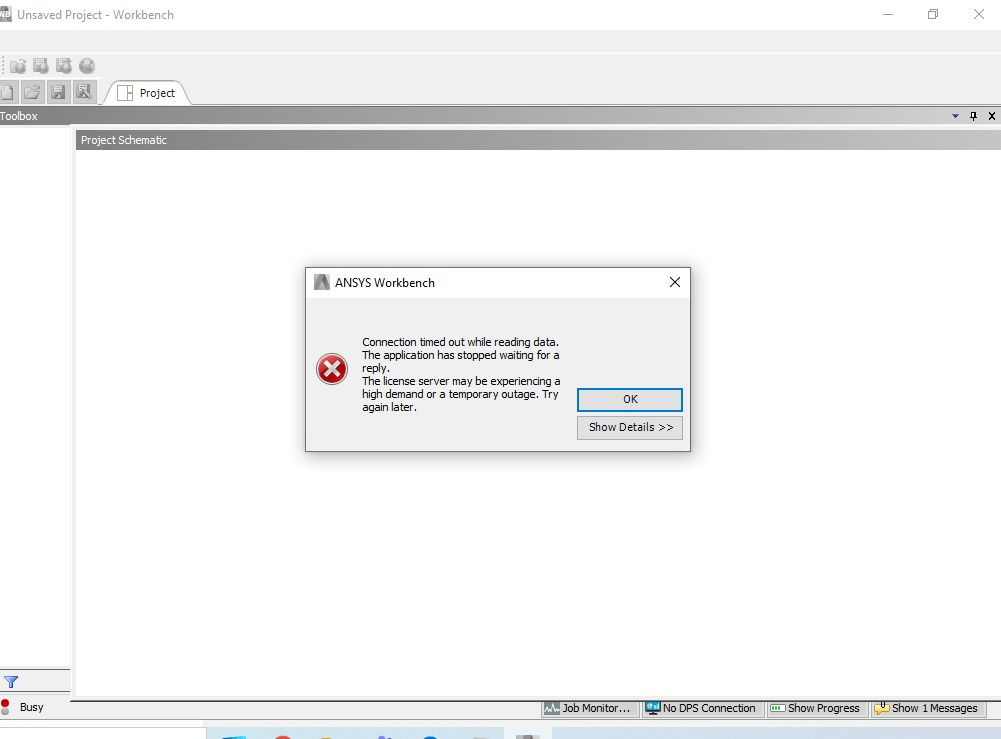Open the Toolbox panel dropdown arrow

click(x=955, y=116)
